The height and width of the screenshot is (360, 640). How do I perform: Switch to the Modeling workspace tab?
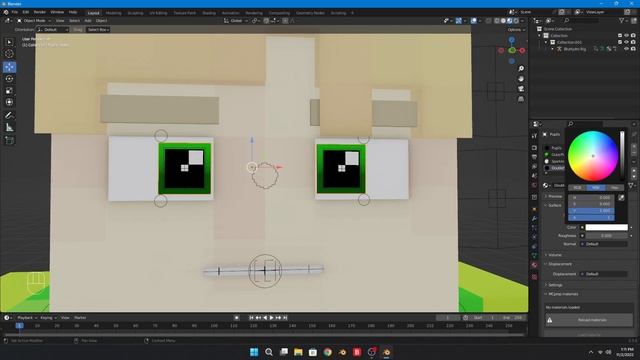pos(113,13)
